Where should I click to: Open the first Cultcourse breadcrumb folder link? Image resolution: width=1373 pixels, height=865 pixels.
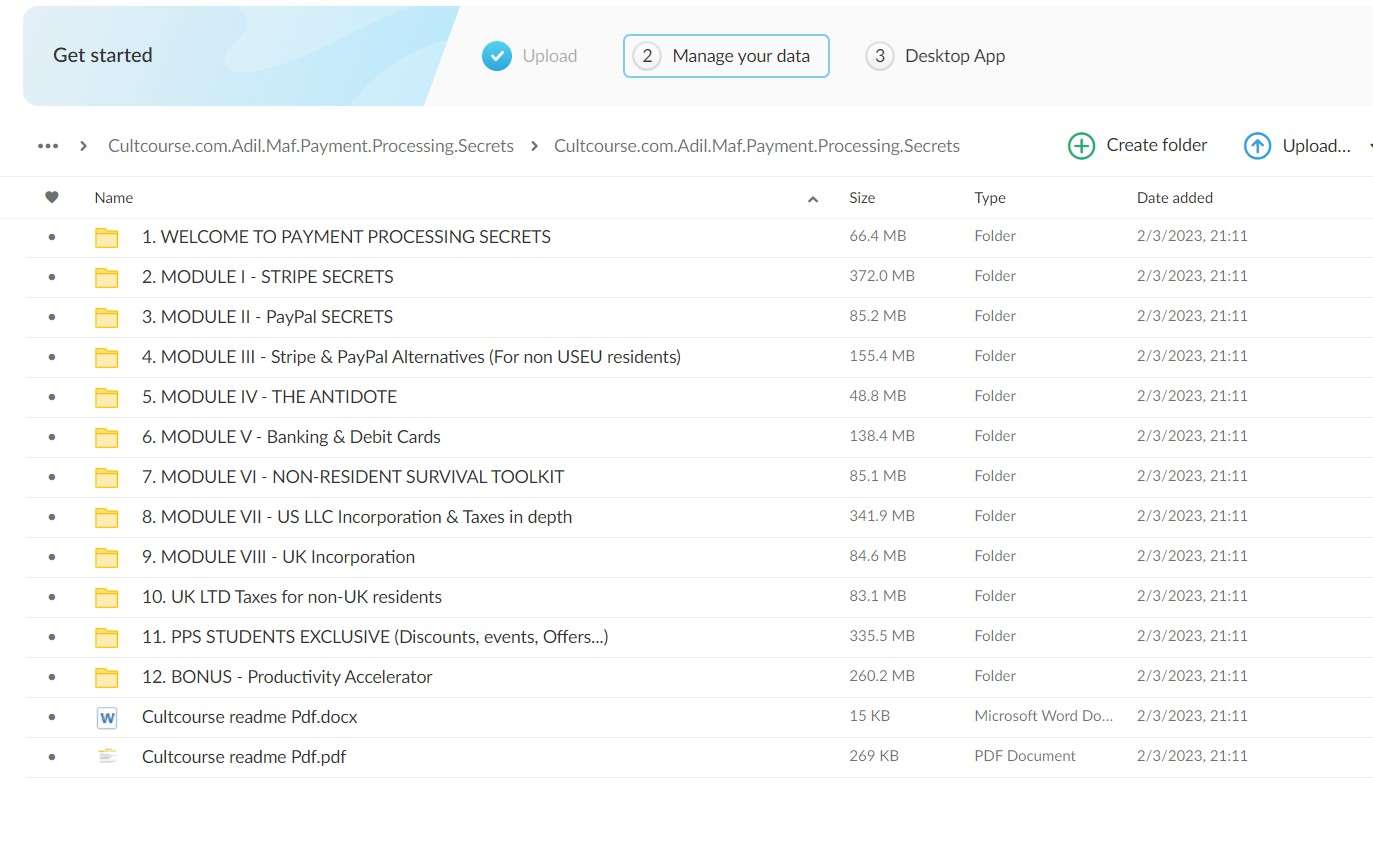coord(311,146)
